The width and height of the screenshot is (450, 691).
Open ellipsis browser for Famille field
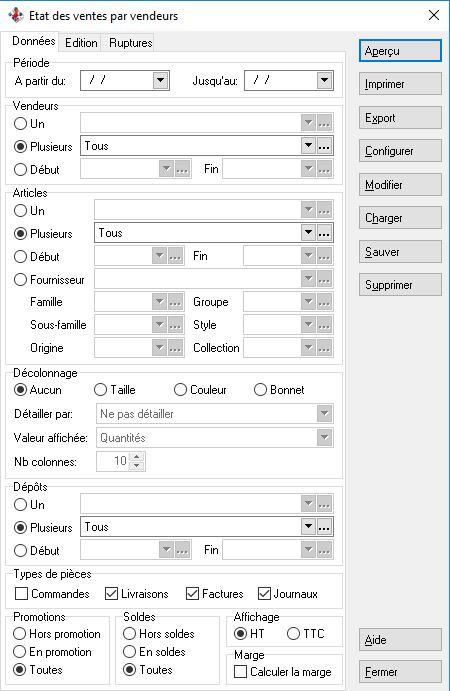(x=175, y=302)
